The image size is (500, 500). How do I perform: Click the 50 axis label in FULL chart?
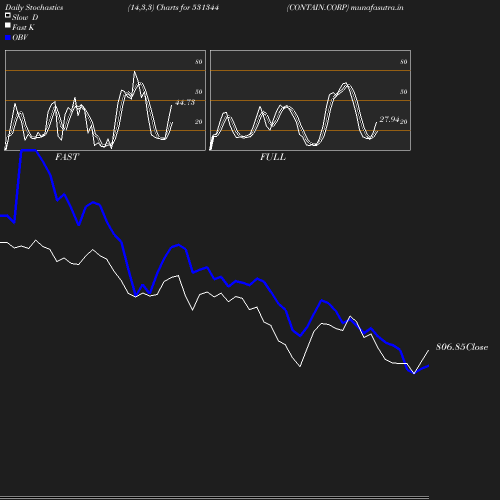pyautogui.click(x=404, y=92)
